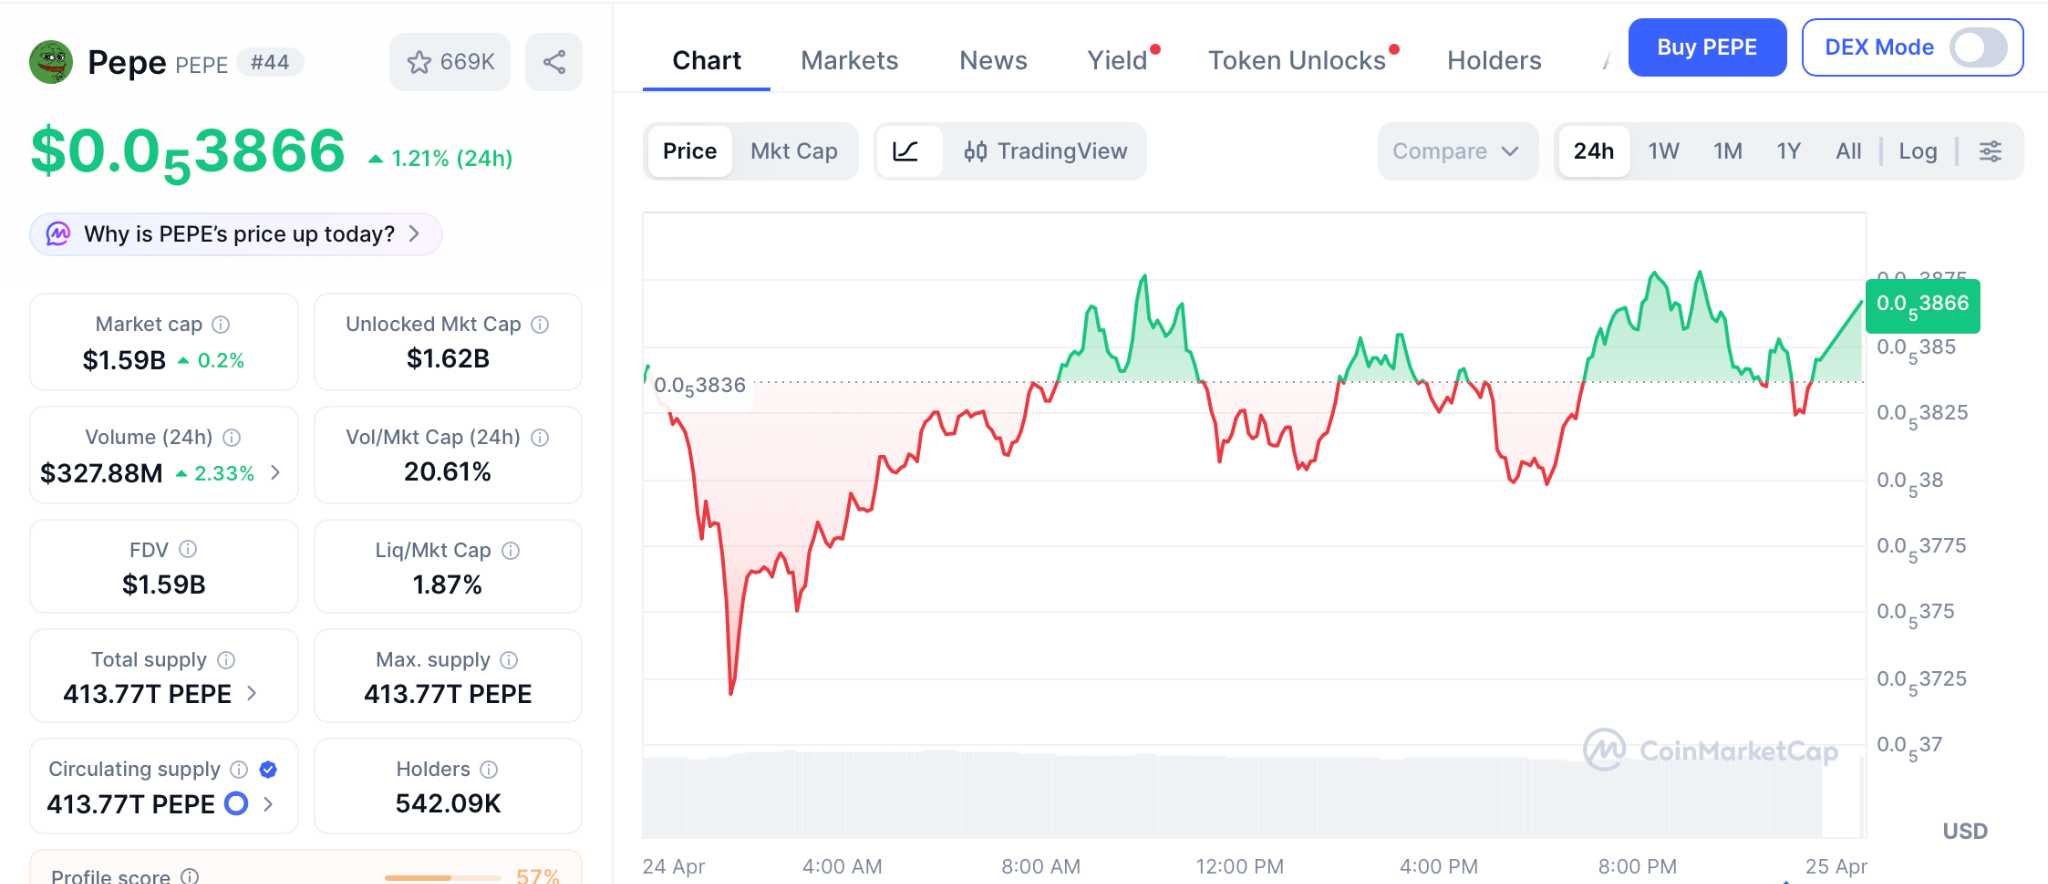
Task: Click Market cap info icon
Action: click(x=221, y=324)
